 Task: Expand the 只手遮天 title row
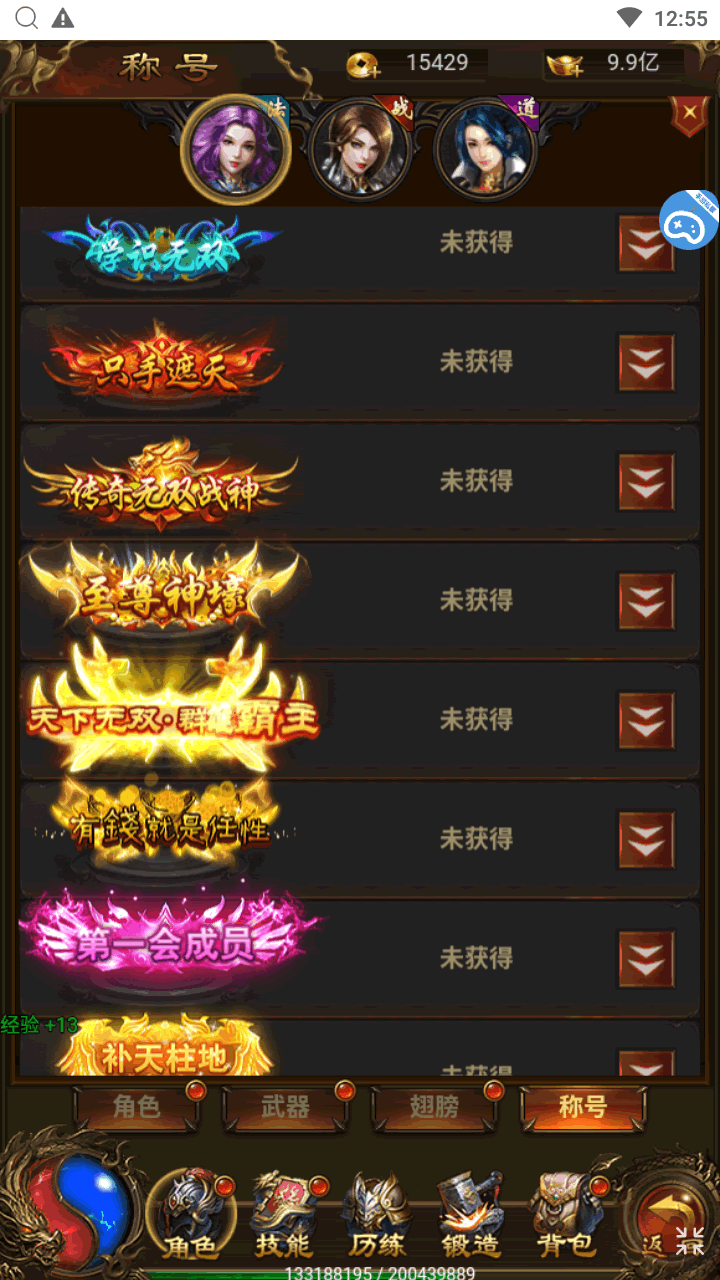646,362
